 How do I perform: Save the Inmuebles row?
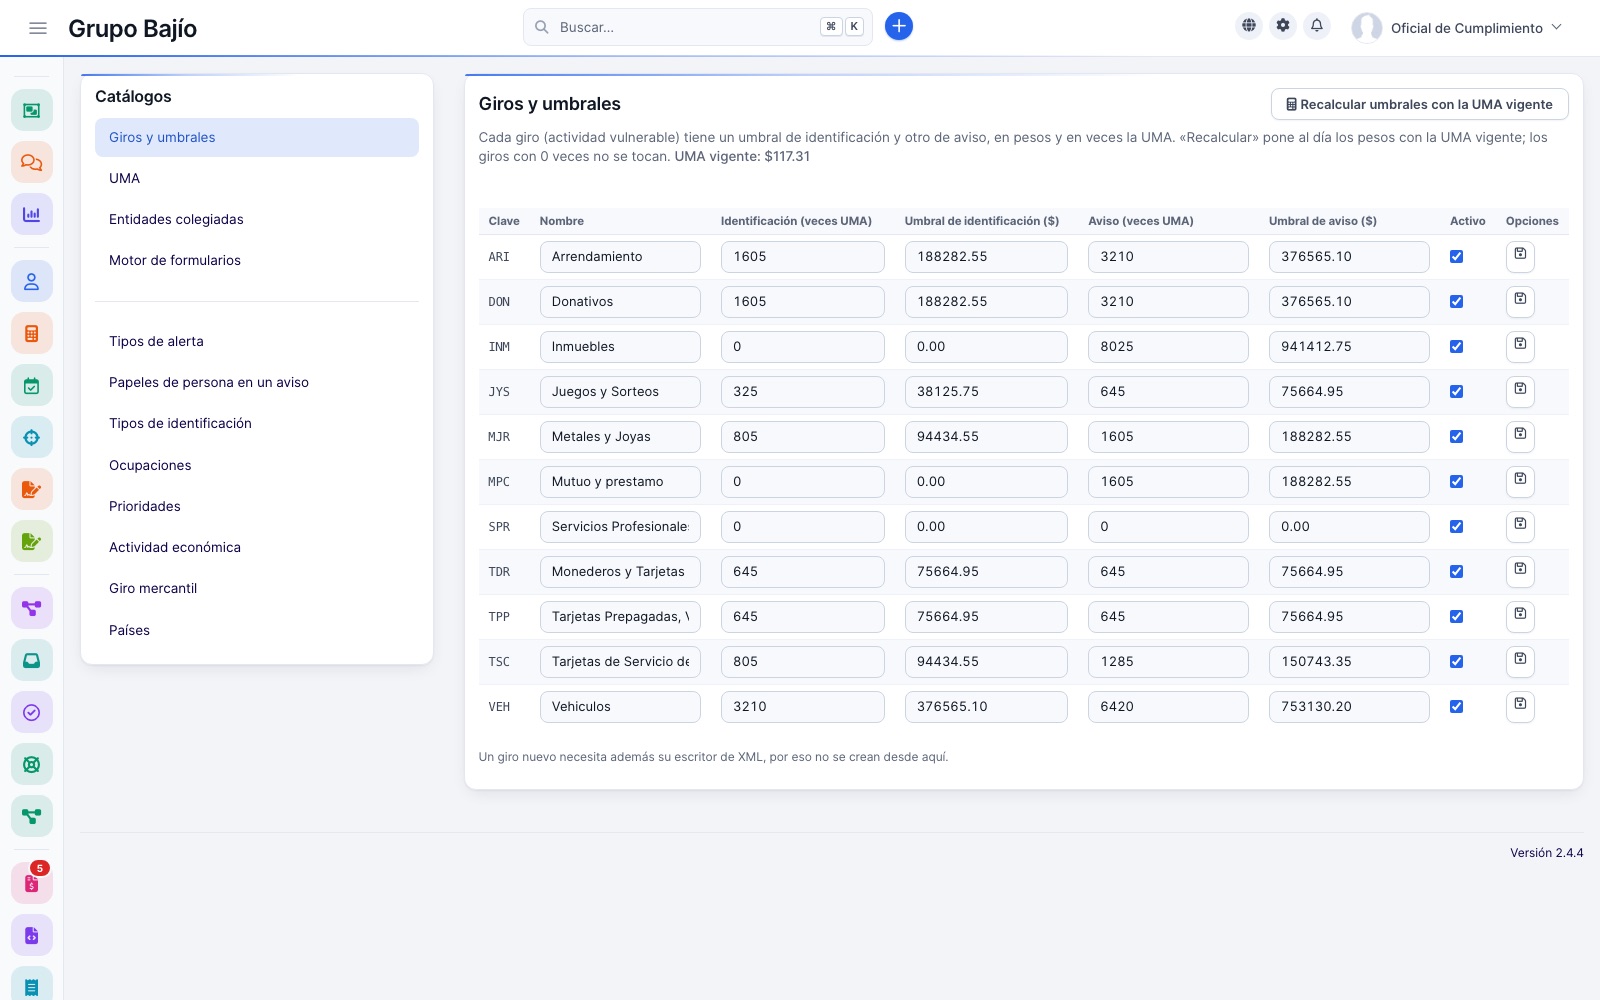pyautogui.click(x=1520, y=347)
